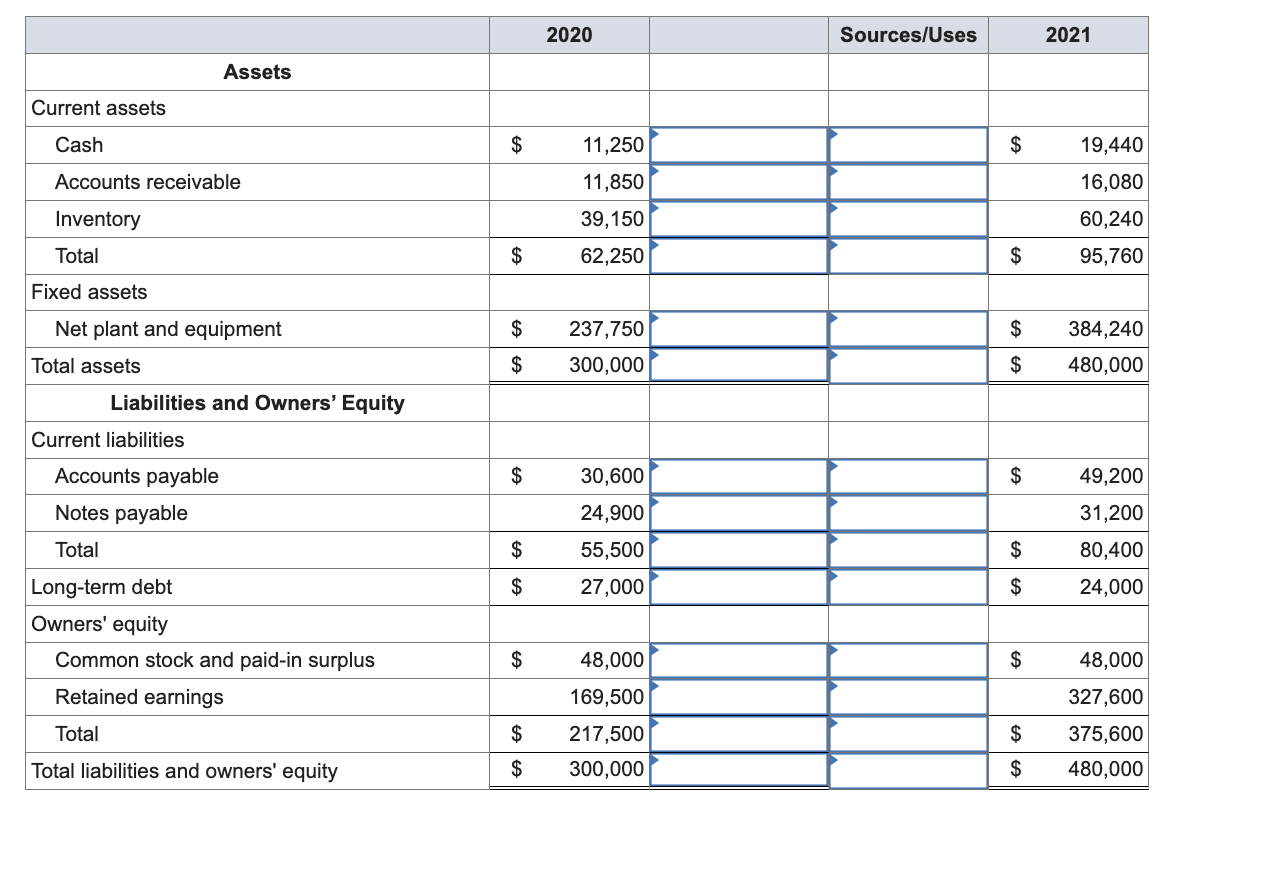Open Sources/Uses cell for Accounts payable
Screen dimensions: 1288x896
[x=908, y=476]
